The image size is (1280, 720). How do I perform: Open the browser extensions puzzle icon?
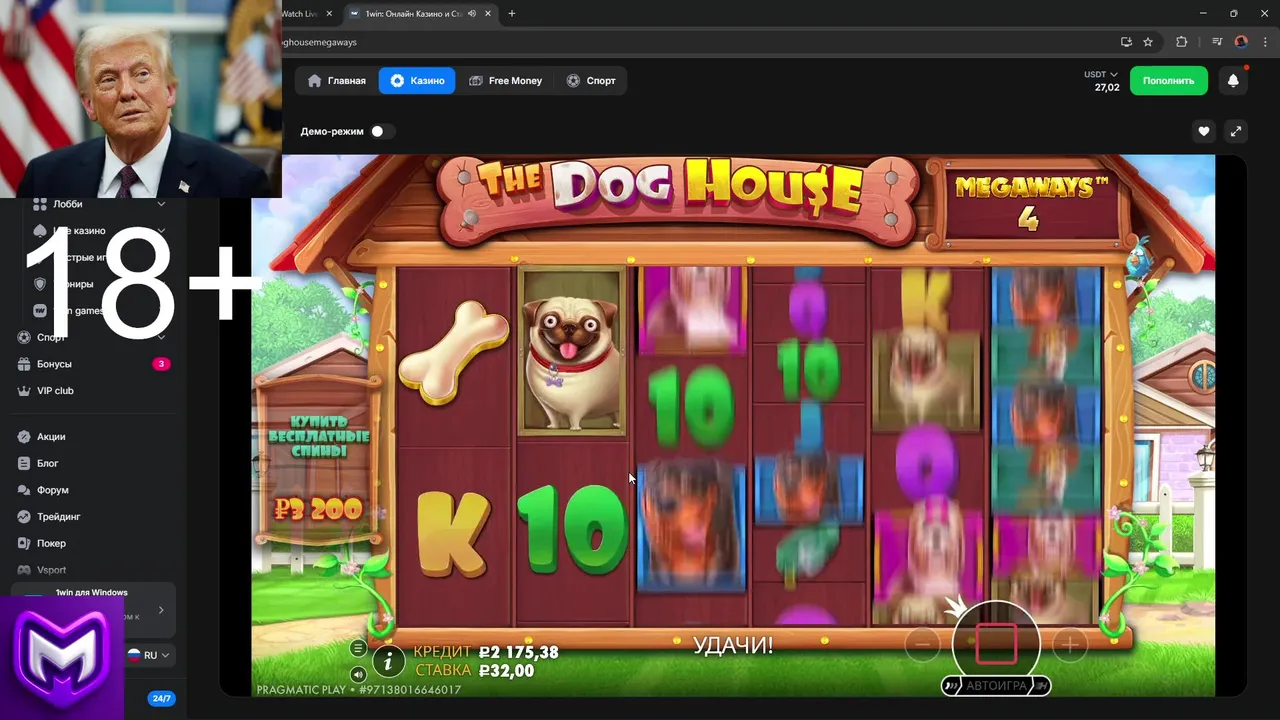[1181, 42]
